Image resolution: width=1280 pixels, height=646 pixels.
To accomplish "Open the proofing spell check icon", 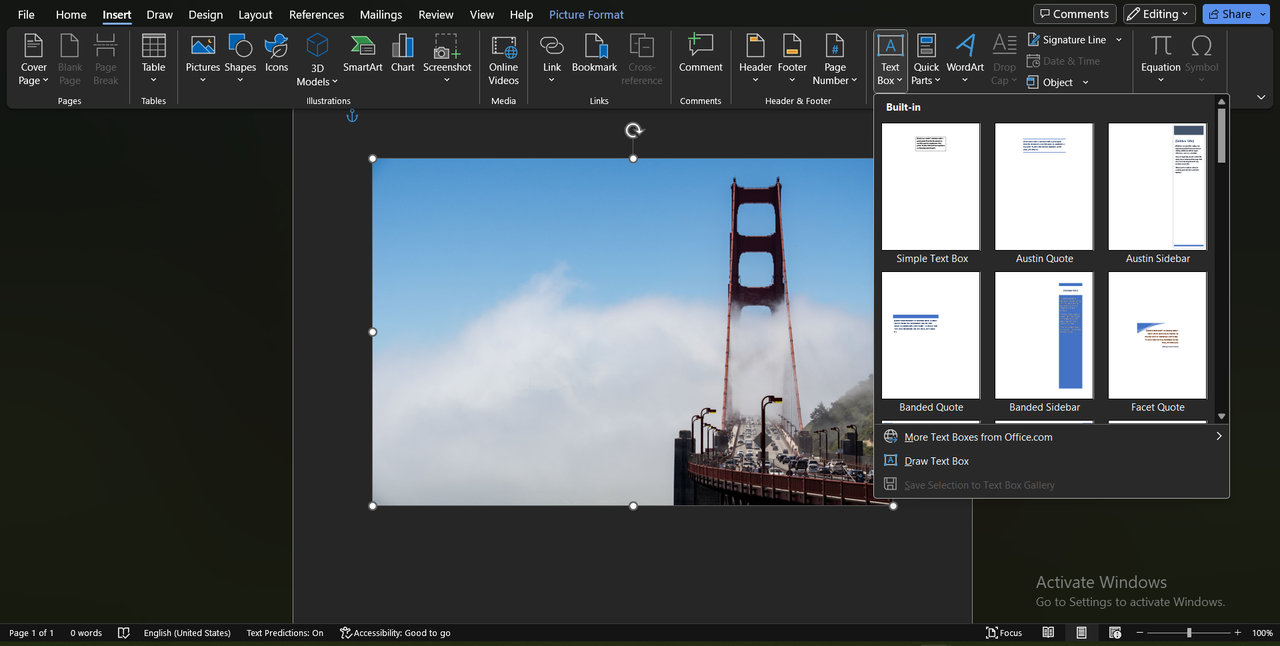I will coord(123,633).
